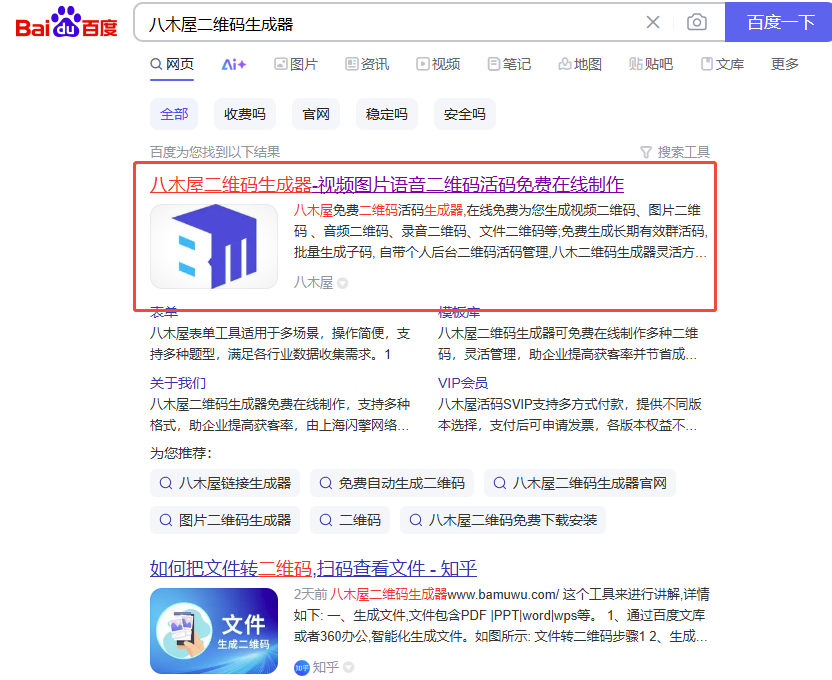Open 如何把文件转二维码 知乎 result link
This screenshot has height=680, width=832.
point(314,569)
